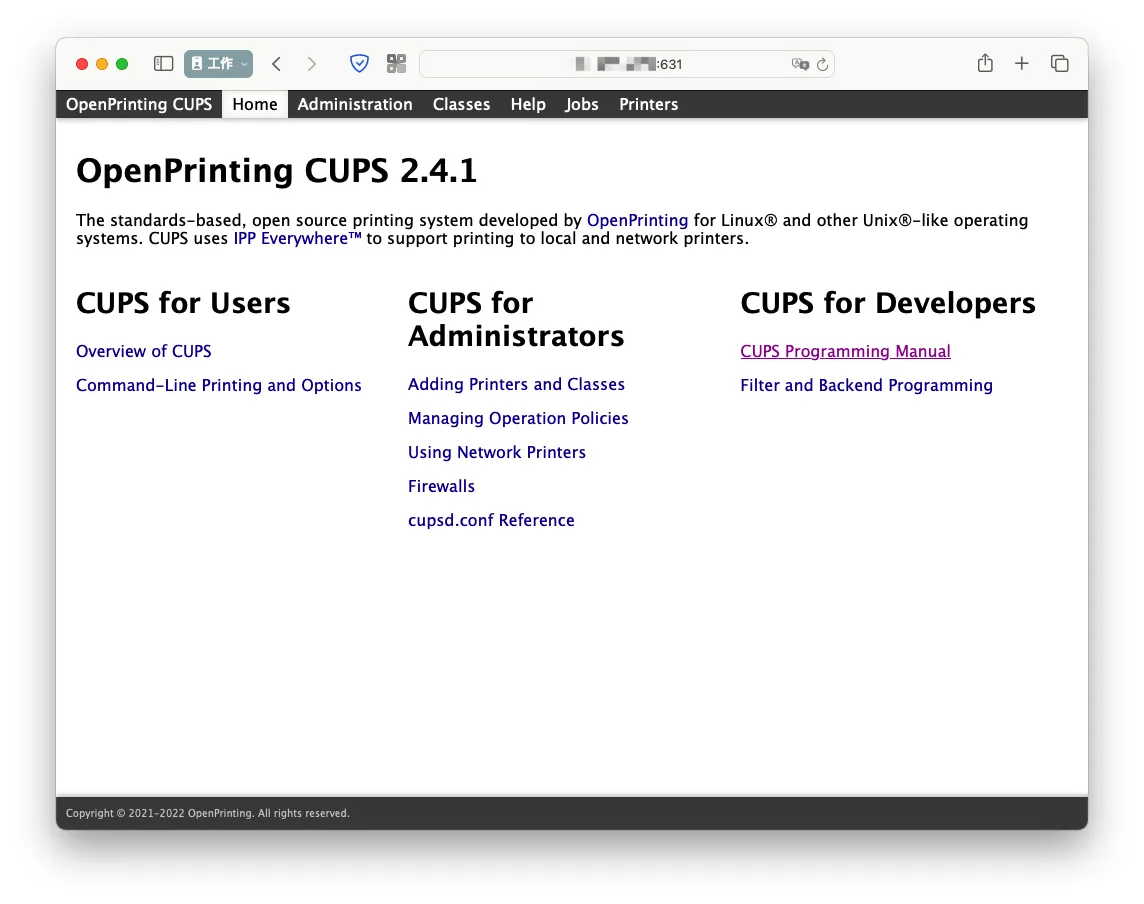Show the tab overview icon
This screenshot has width=1144, height=904.
pos(1060,64)
